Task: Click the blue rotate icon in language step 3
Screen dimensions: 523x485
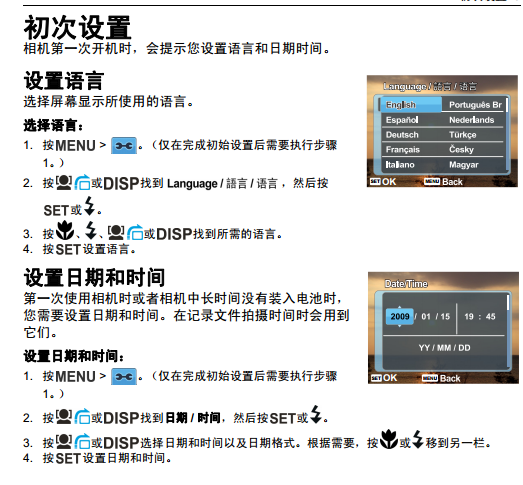Action: tap(135, 232)
